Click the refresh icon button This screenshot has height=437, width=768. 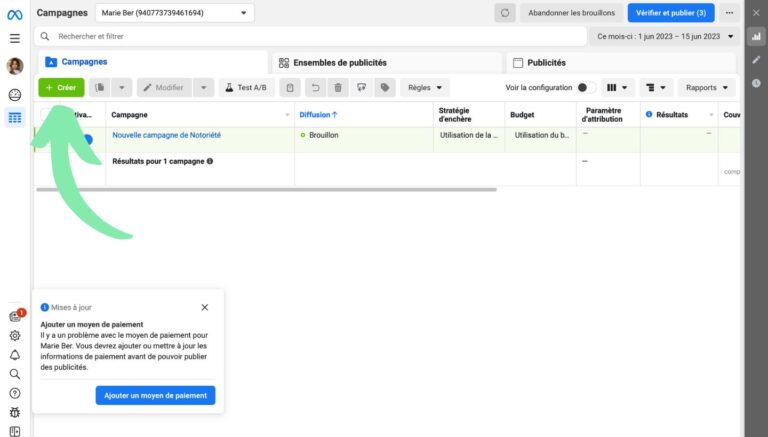tap(504, 13)
